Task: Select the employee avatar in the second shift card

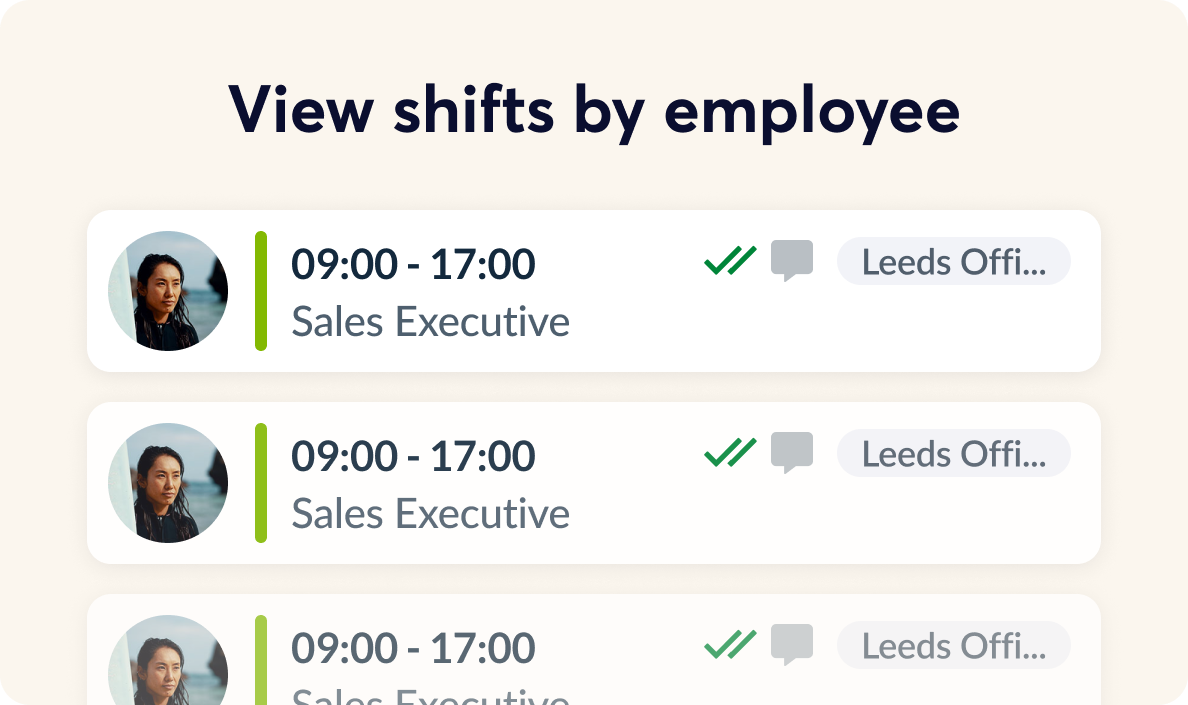Action: (168, 483)
